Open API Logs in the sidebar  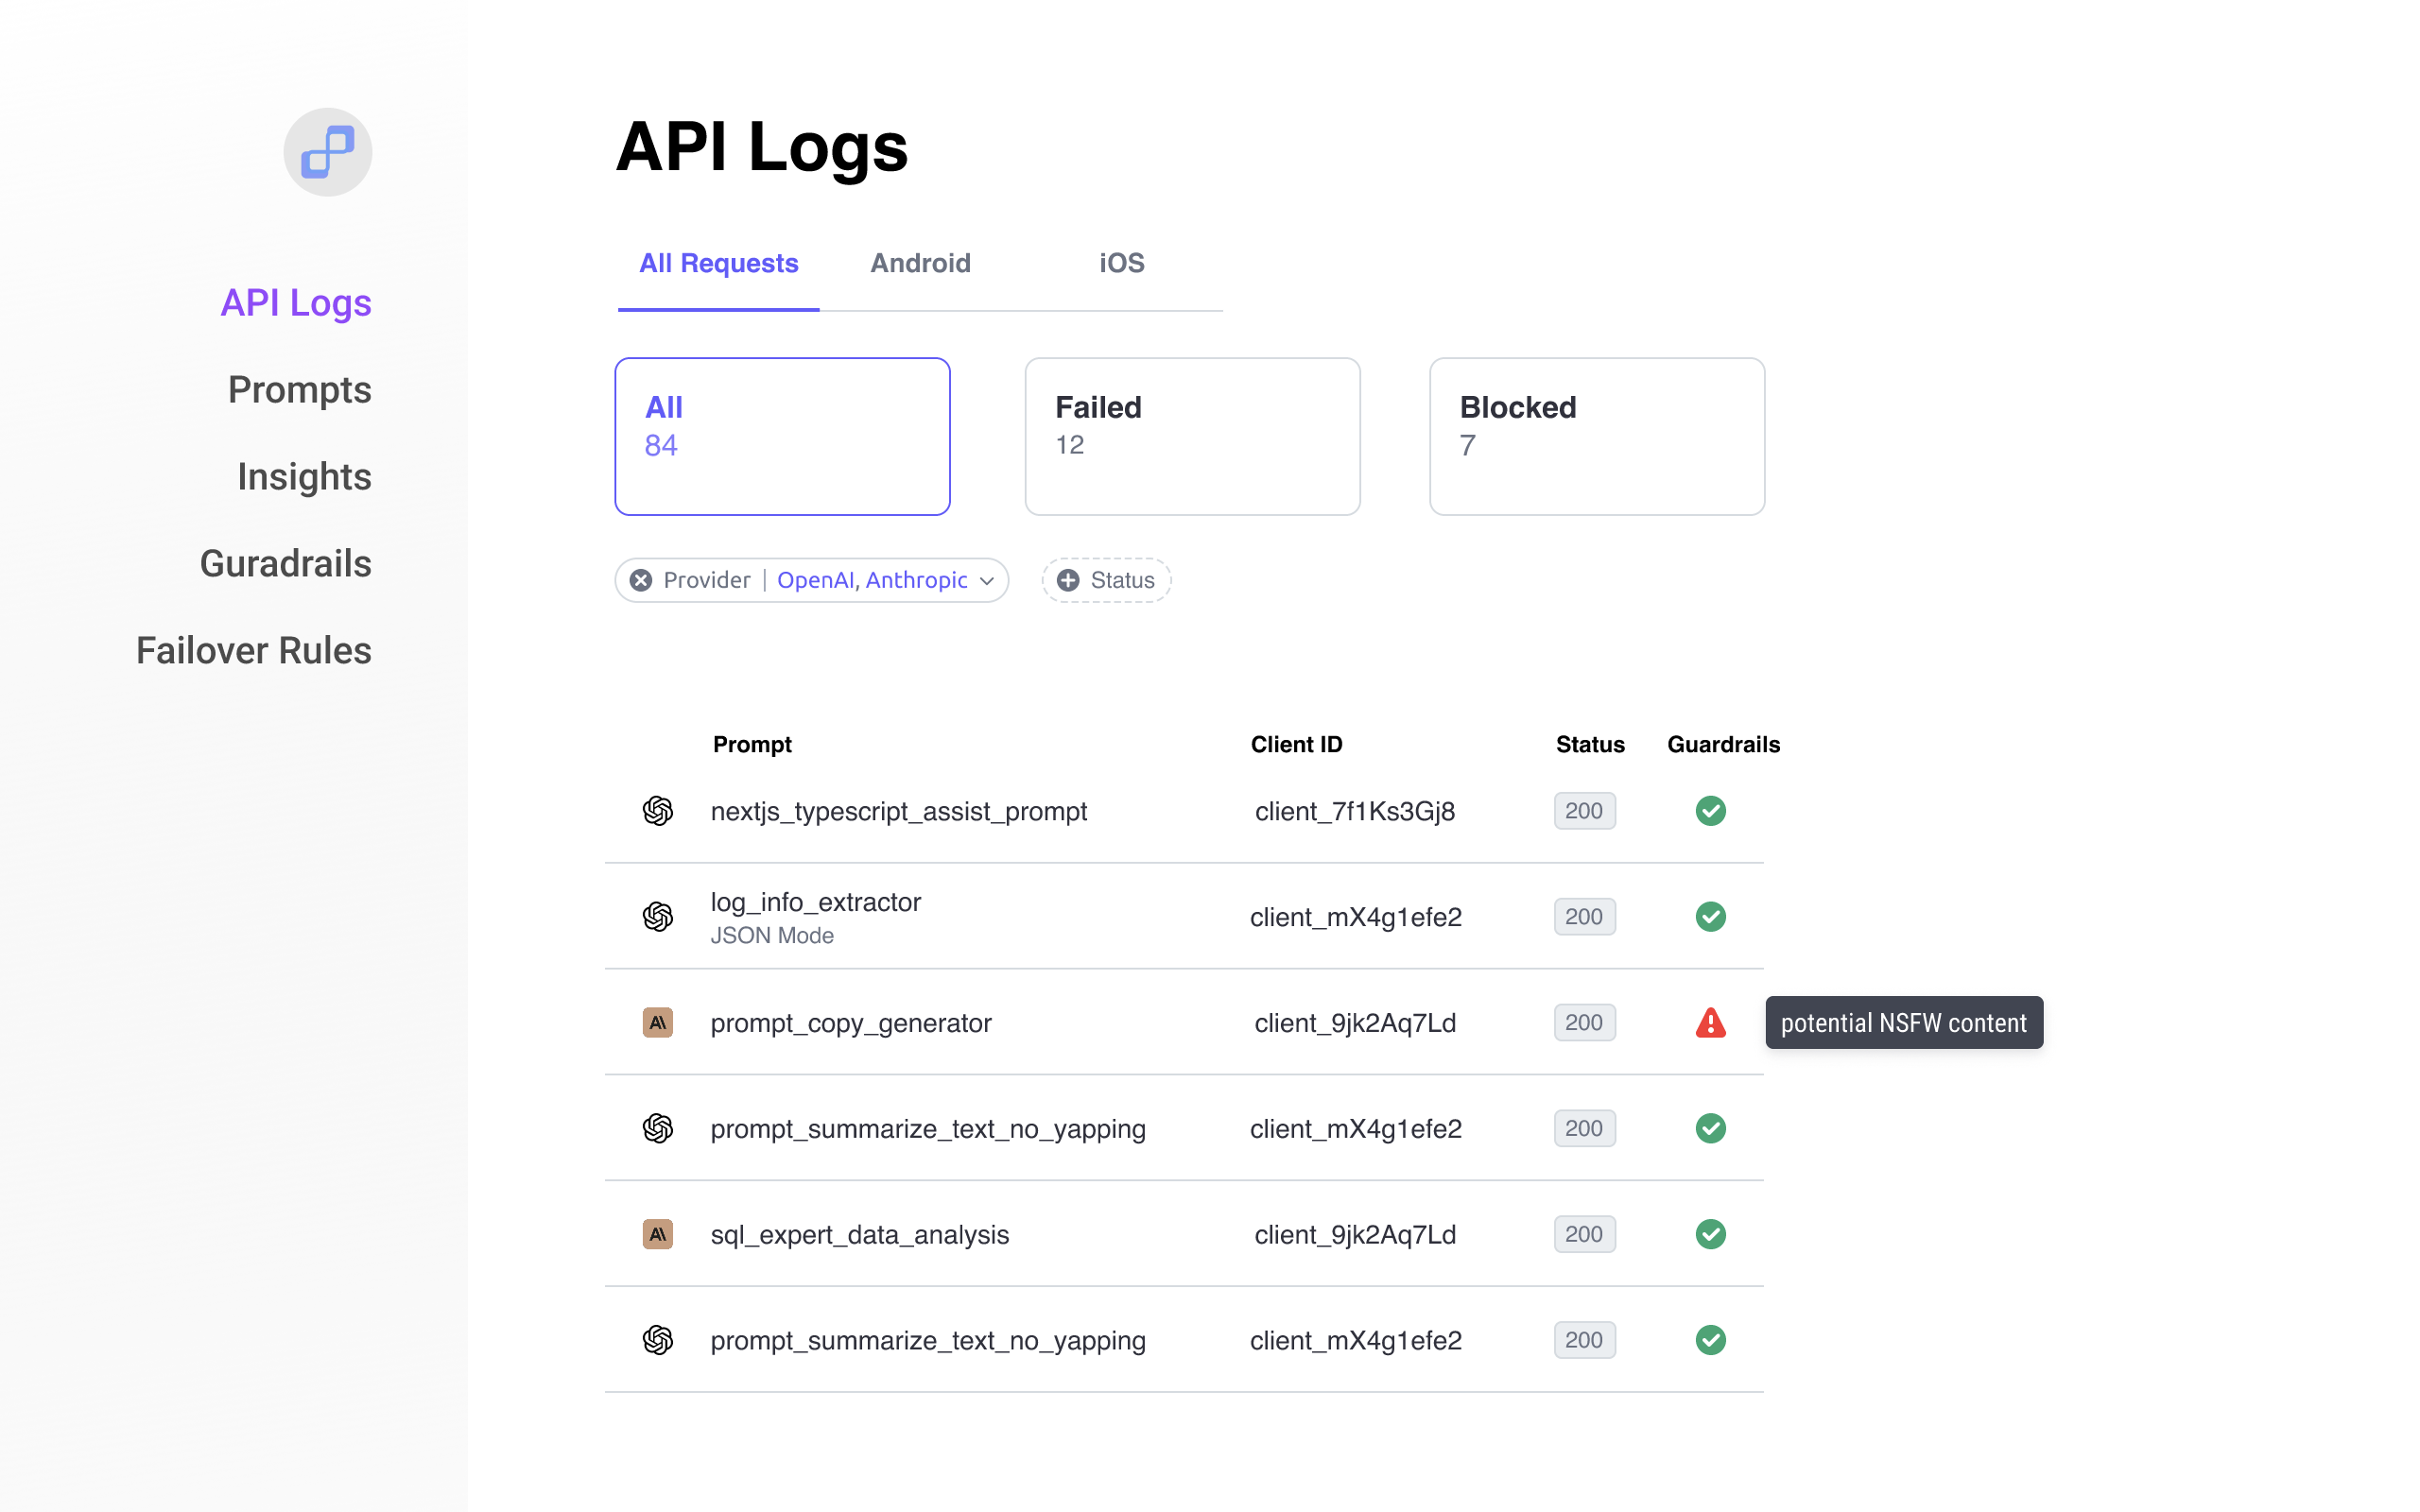296,302
